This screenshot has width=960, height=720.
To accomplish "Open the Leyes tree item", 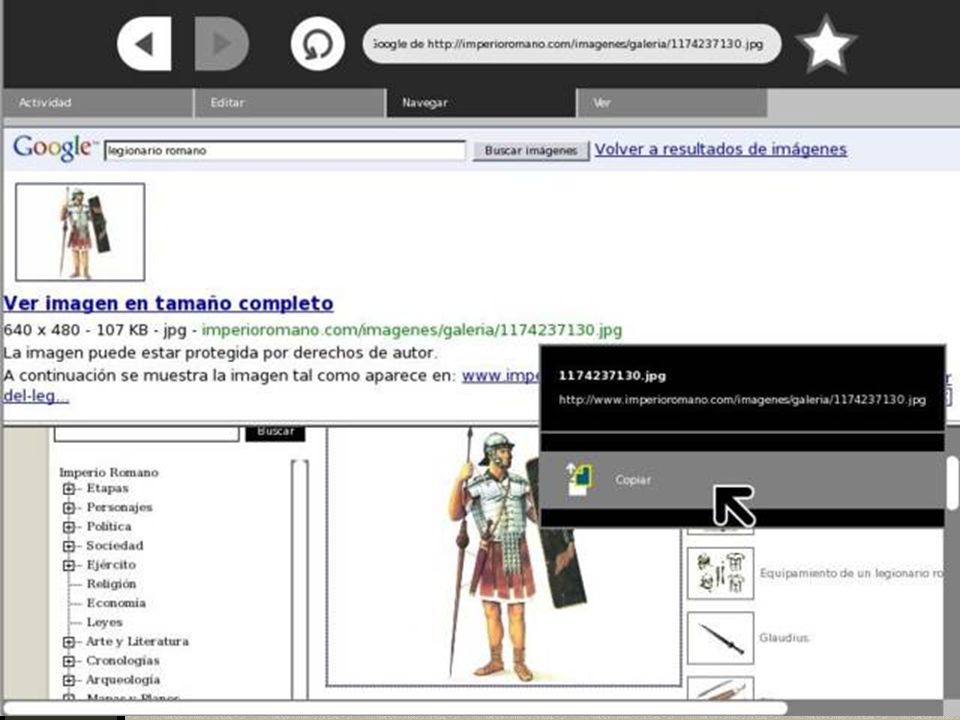I will coord(105,623).
